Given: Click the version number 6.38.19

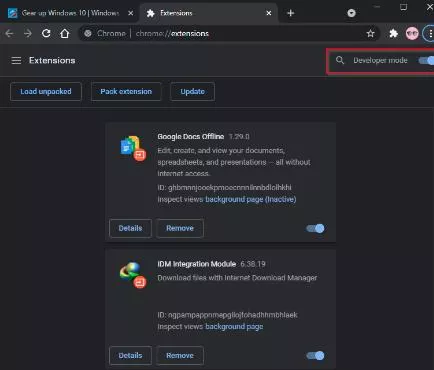Looking at the screenshot, I should click(253, 264).
